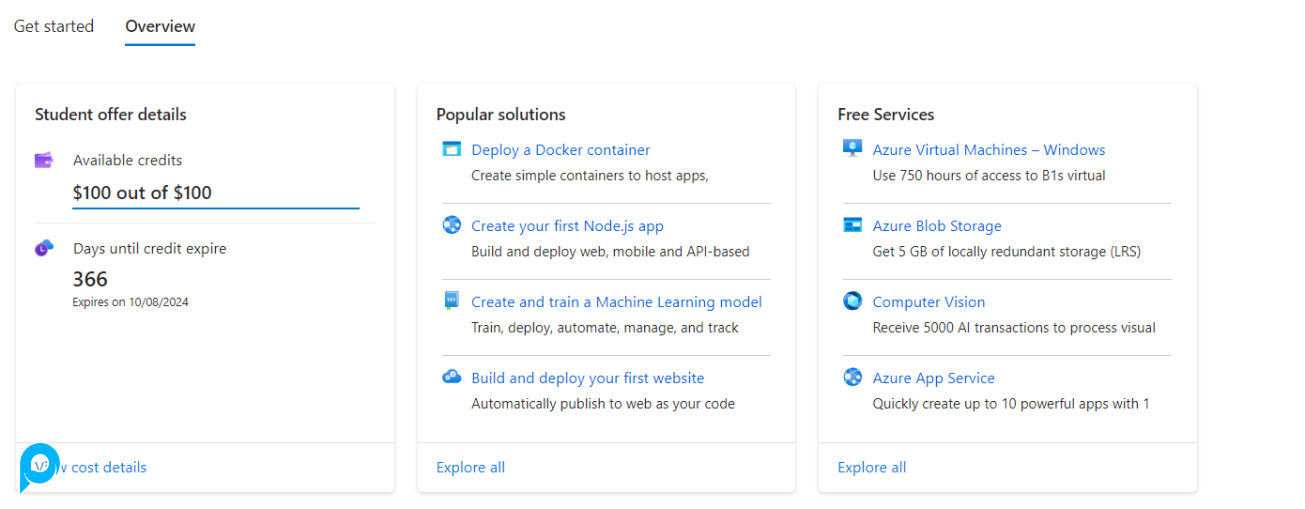
Task: Click the Computer Vision icon
Action: click(853, 302)
